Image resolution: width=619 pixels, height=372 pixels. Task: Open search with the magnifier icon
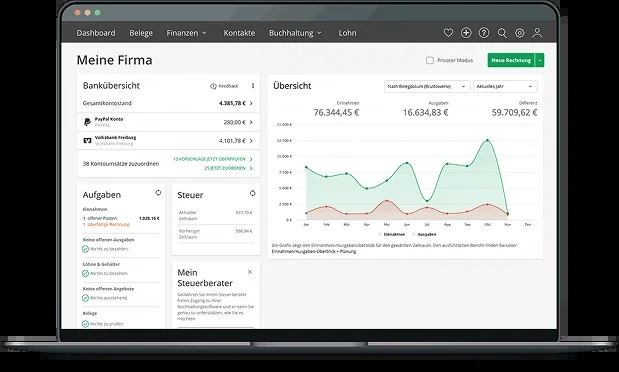click(x=502, y=33)
